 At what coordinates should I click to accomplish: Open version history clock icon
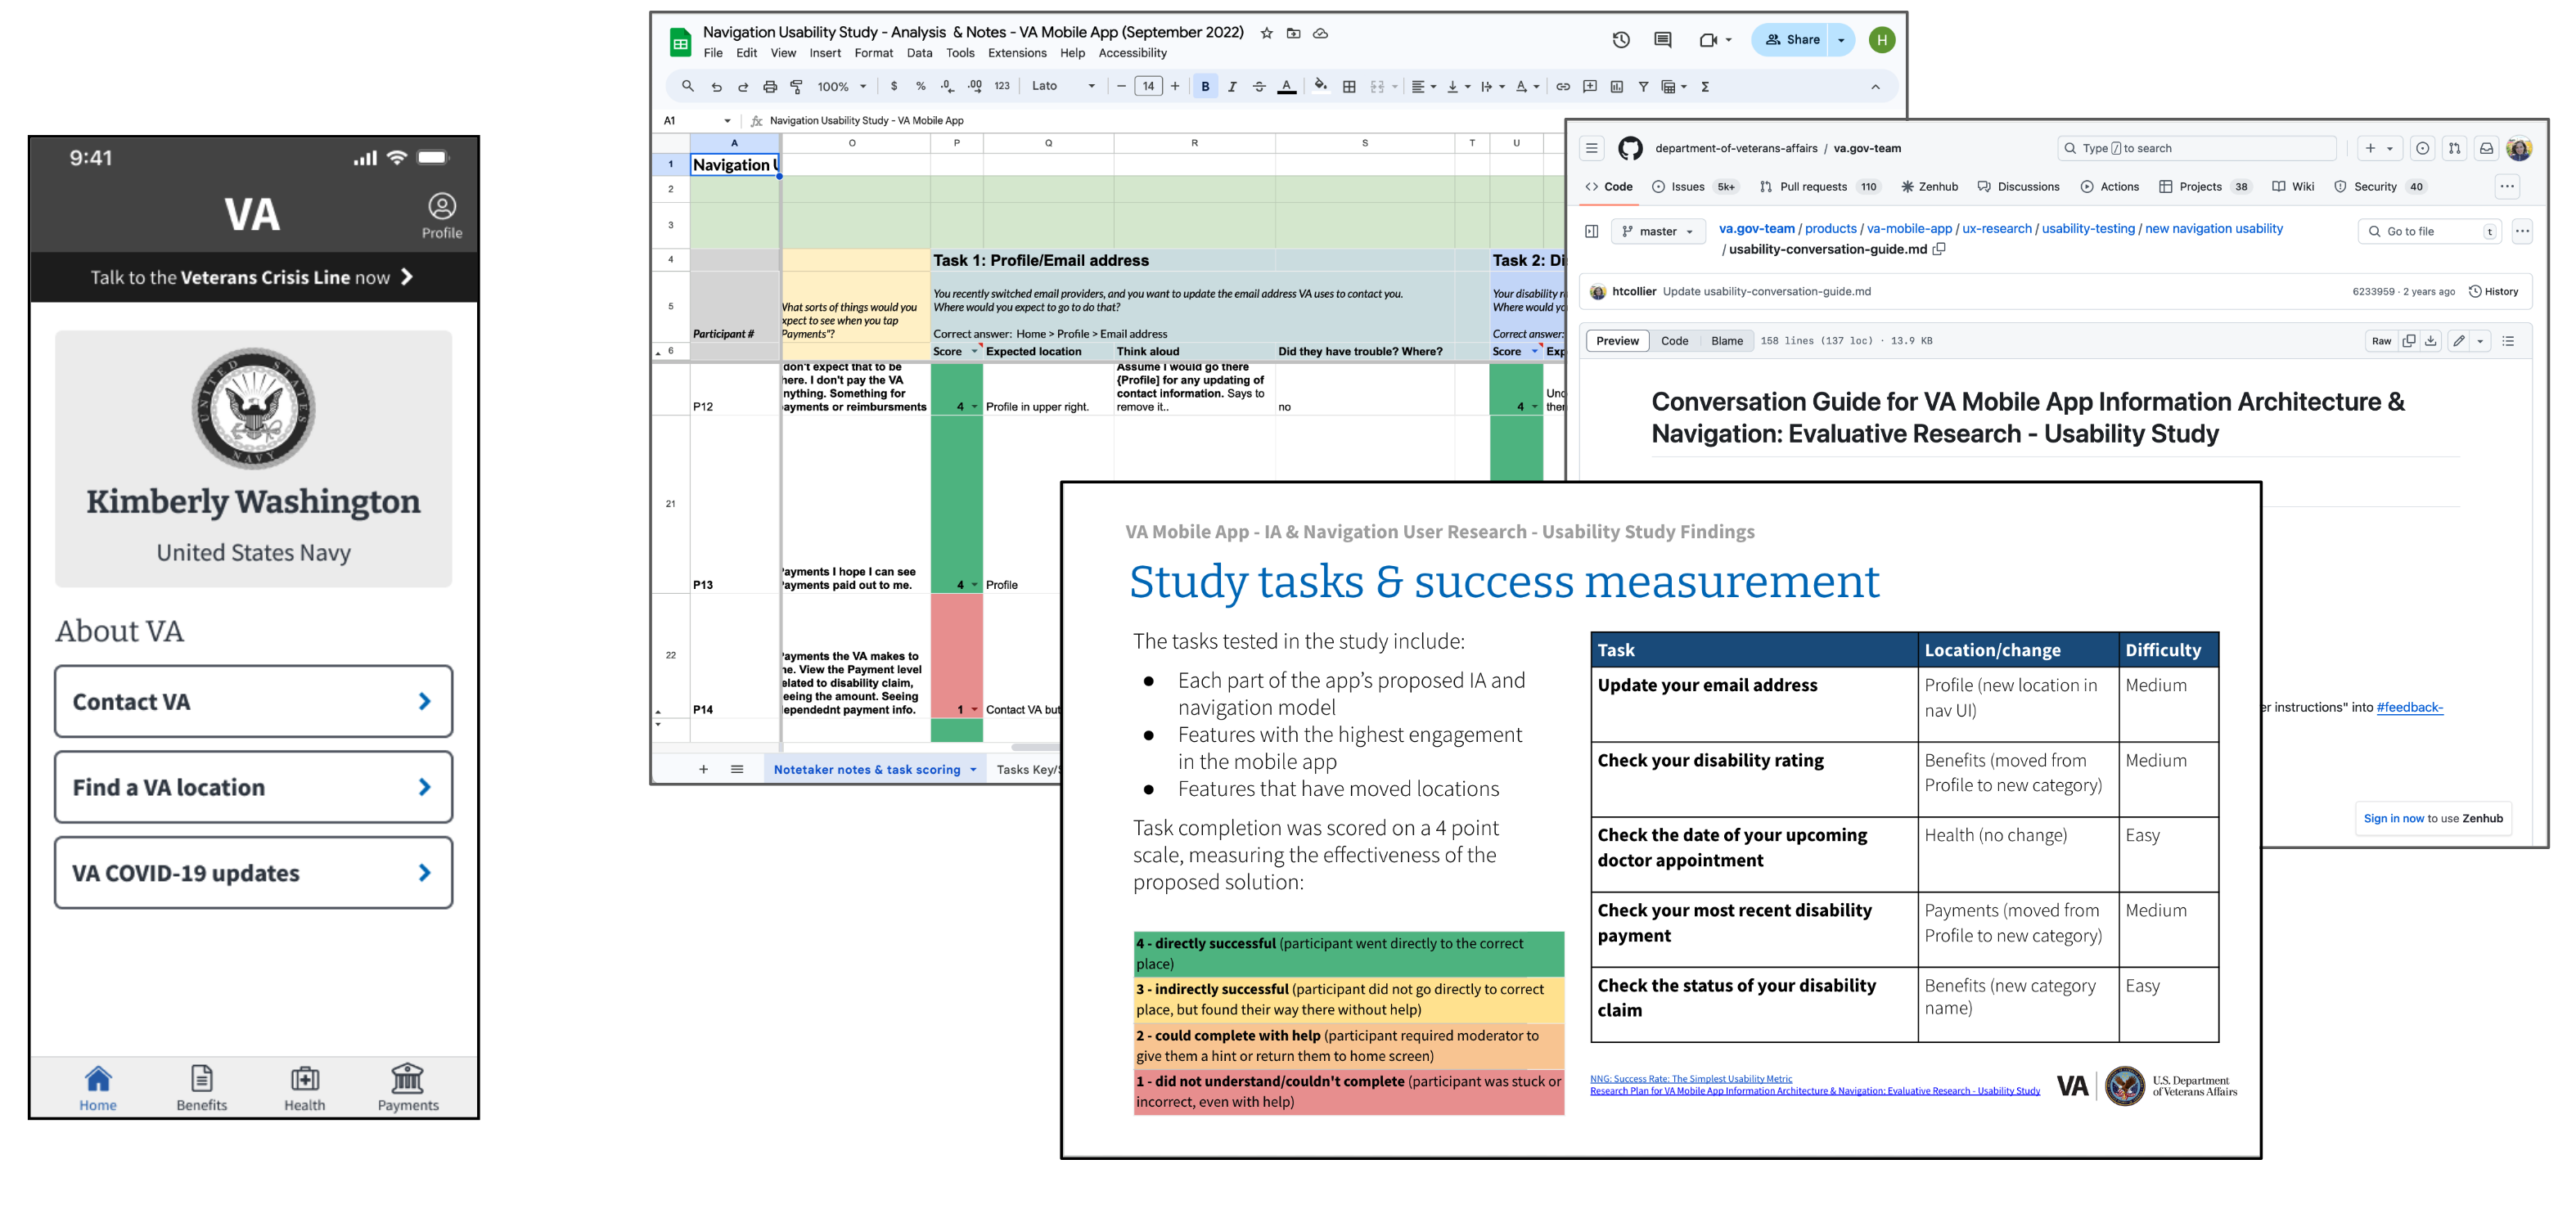click(x=1620, y=40)
